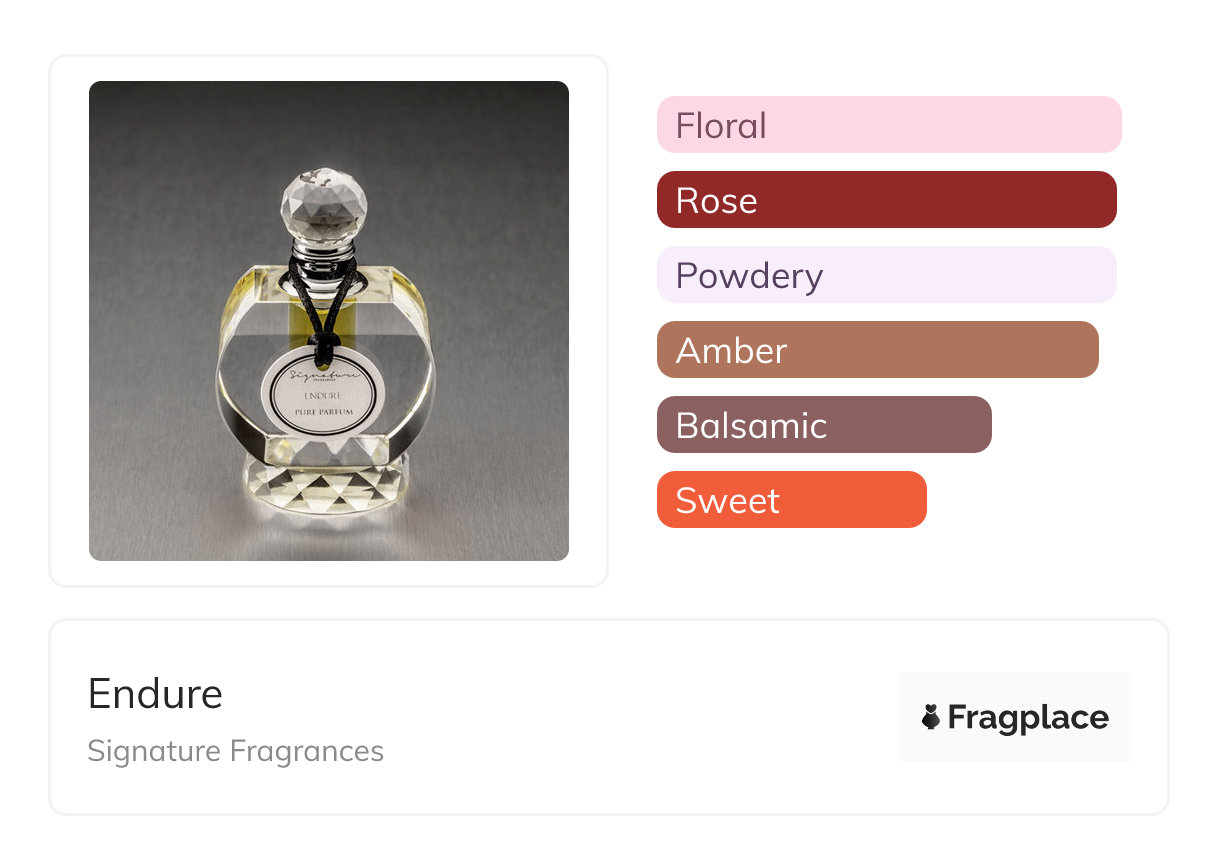Image resolution: width=1218 pixels, height=864 pixels.
Task: Select the dark red Rose accord bar
Action: click(886, 200)
